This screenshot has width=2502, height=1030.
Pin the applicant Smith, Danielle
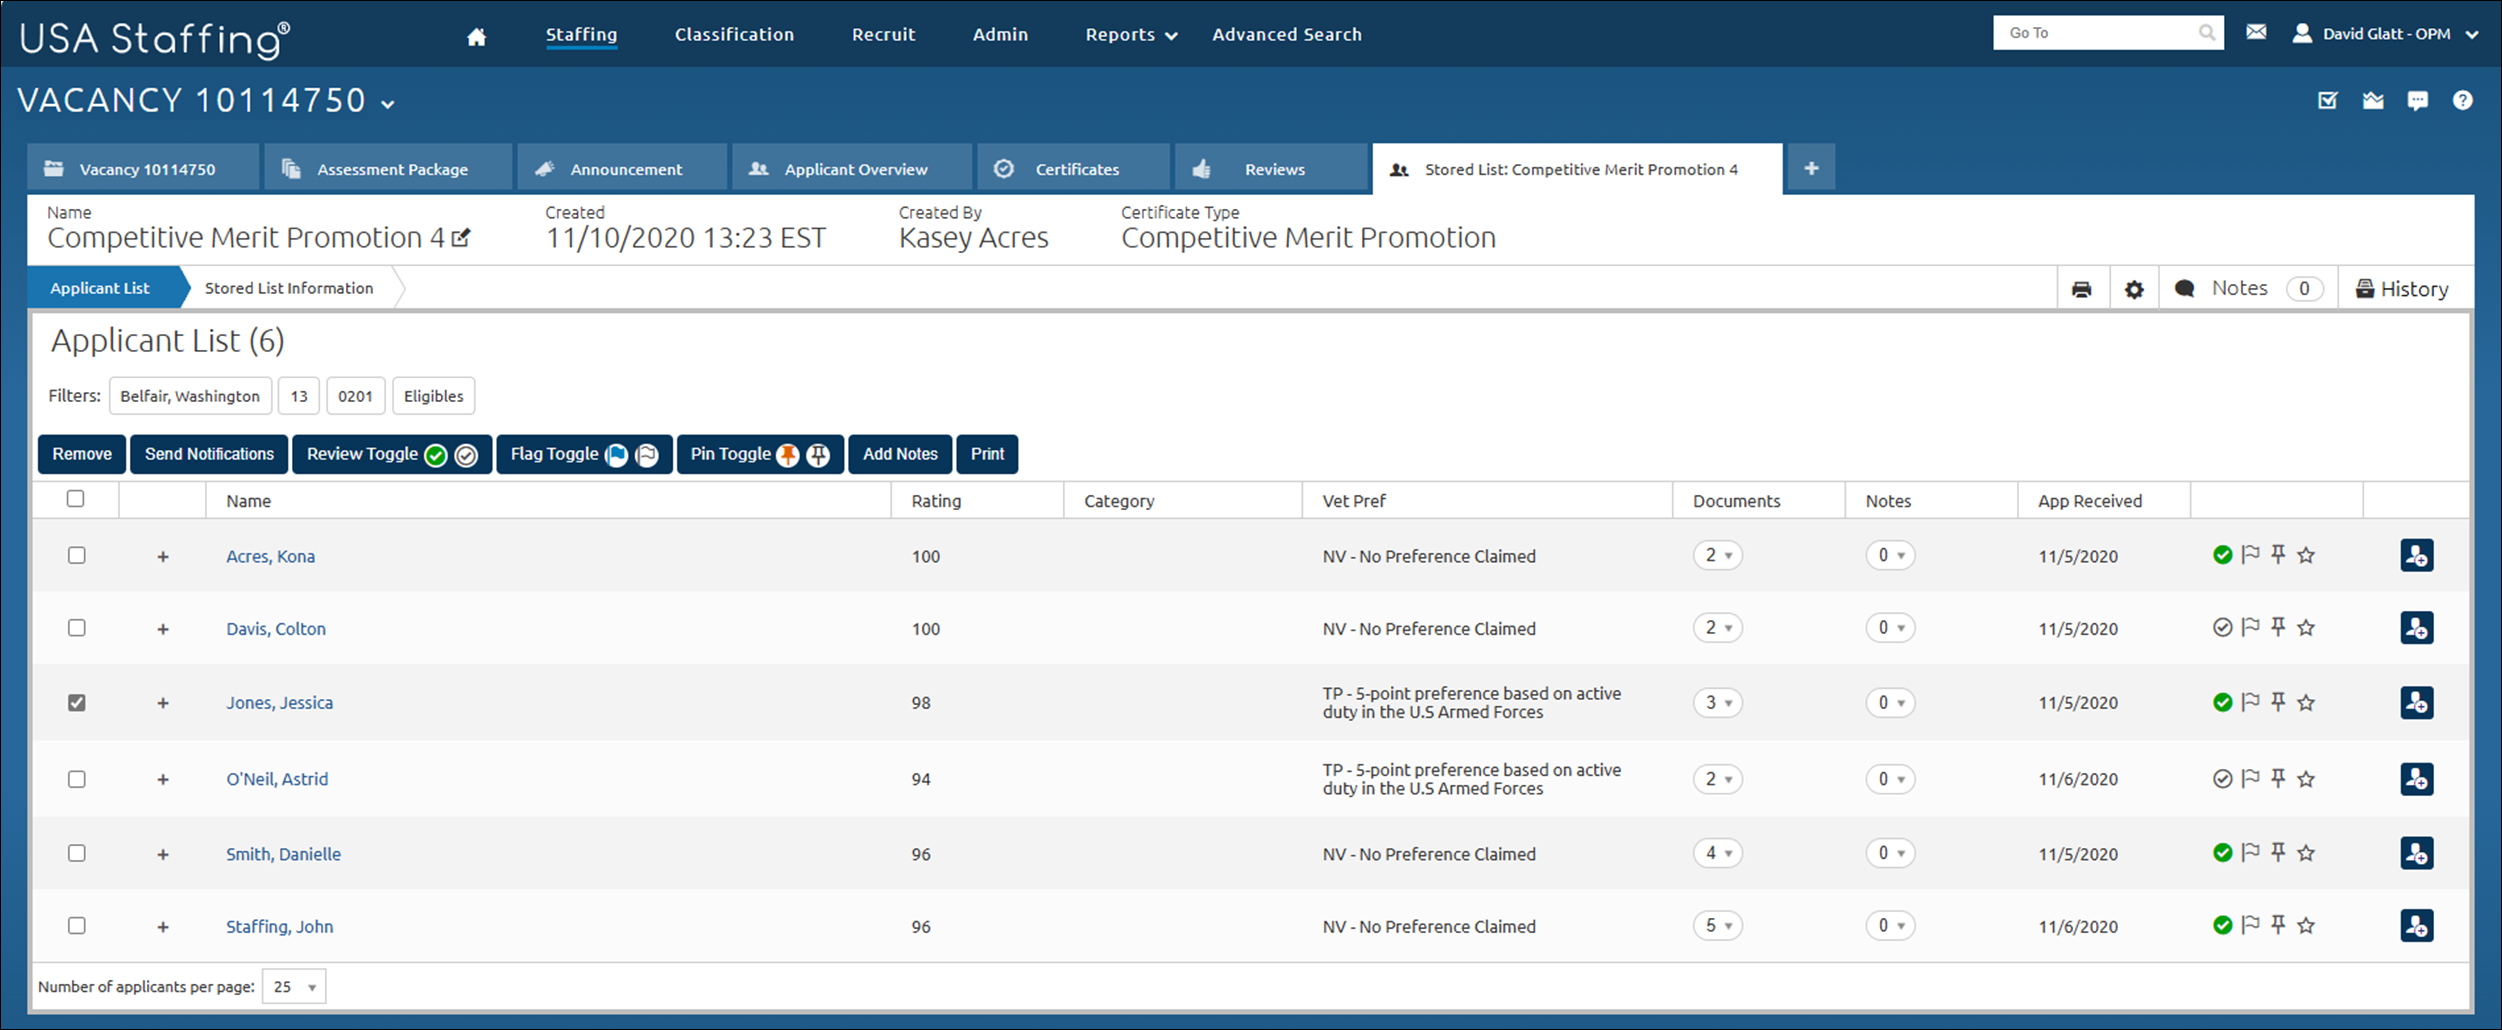(x=2278, y=853)
